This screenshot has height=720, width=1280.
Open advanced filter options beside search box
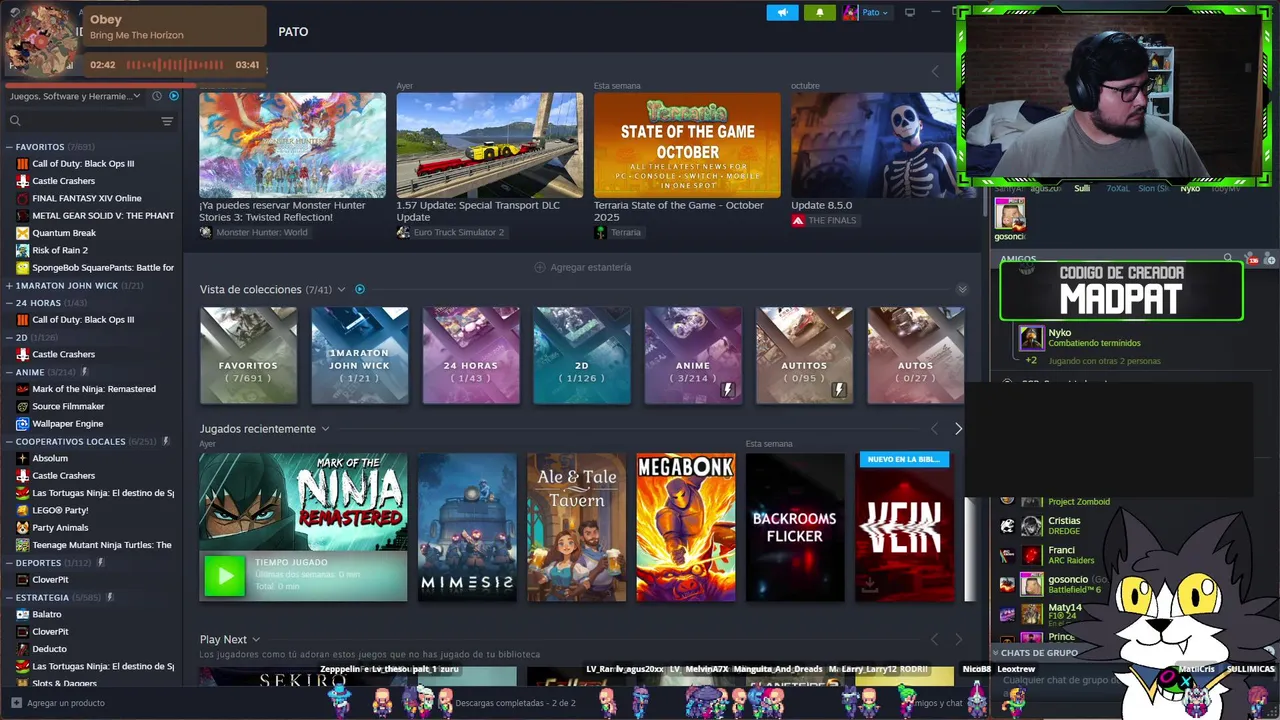pos(167,121)
